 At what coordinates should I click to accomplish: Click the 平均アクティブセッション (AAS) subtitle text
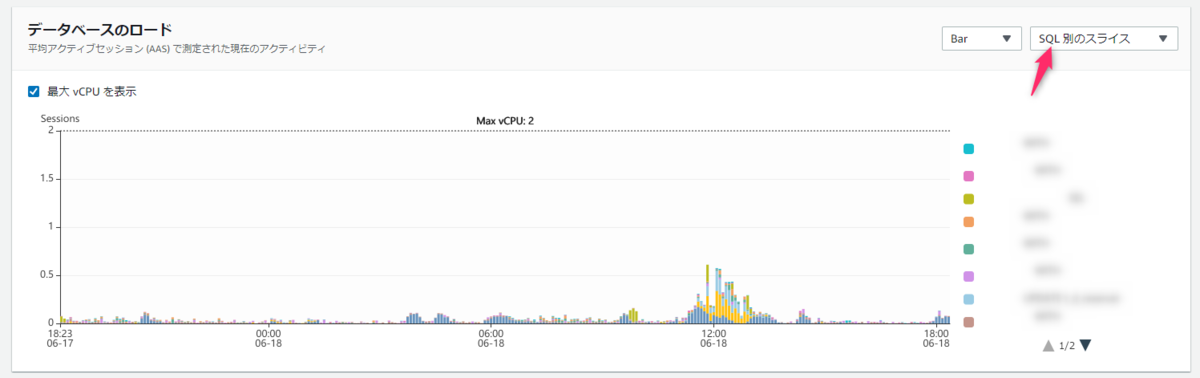click(177, 48)
